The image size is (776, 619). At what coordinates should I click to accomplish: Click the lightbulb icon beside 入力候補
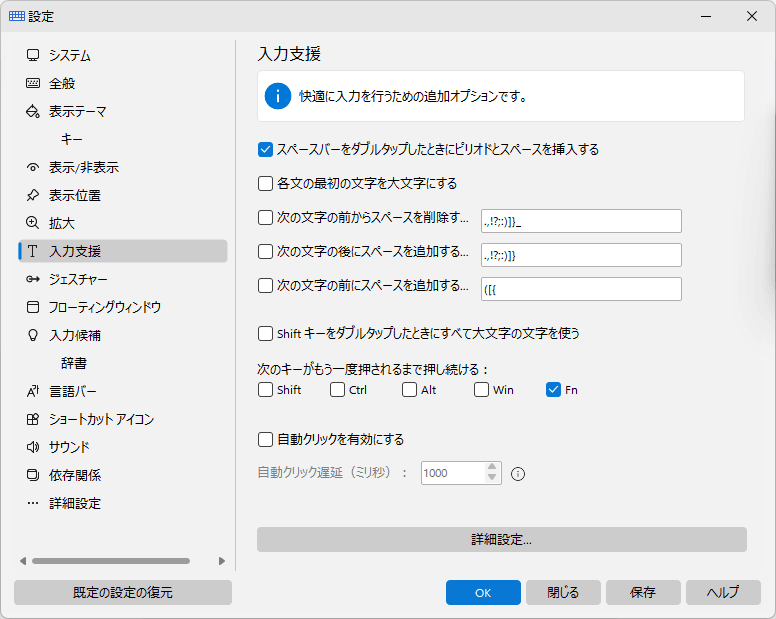pos(33,335)
